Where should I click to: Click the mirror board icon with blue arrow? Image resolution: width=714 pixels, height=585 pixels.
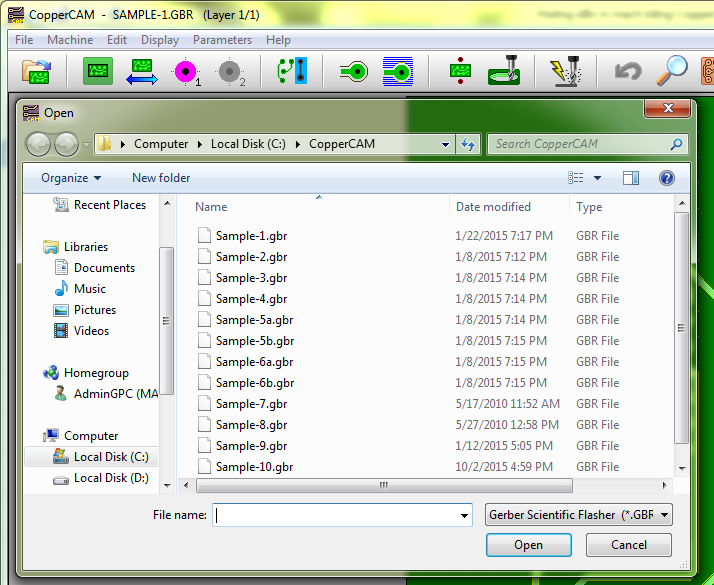click(142, 71)
